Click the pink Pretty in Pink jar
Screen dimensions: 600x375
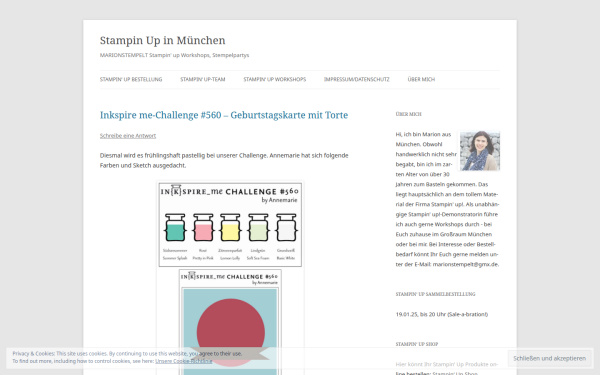(203, 228)
